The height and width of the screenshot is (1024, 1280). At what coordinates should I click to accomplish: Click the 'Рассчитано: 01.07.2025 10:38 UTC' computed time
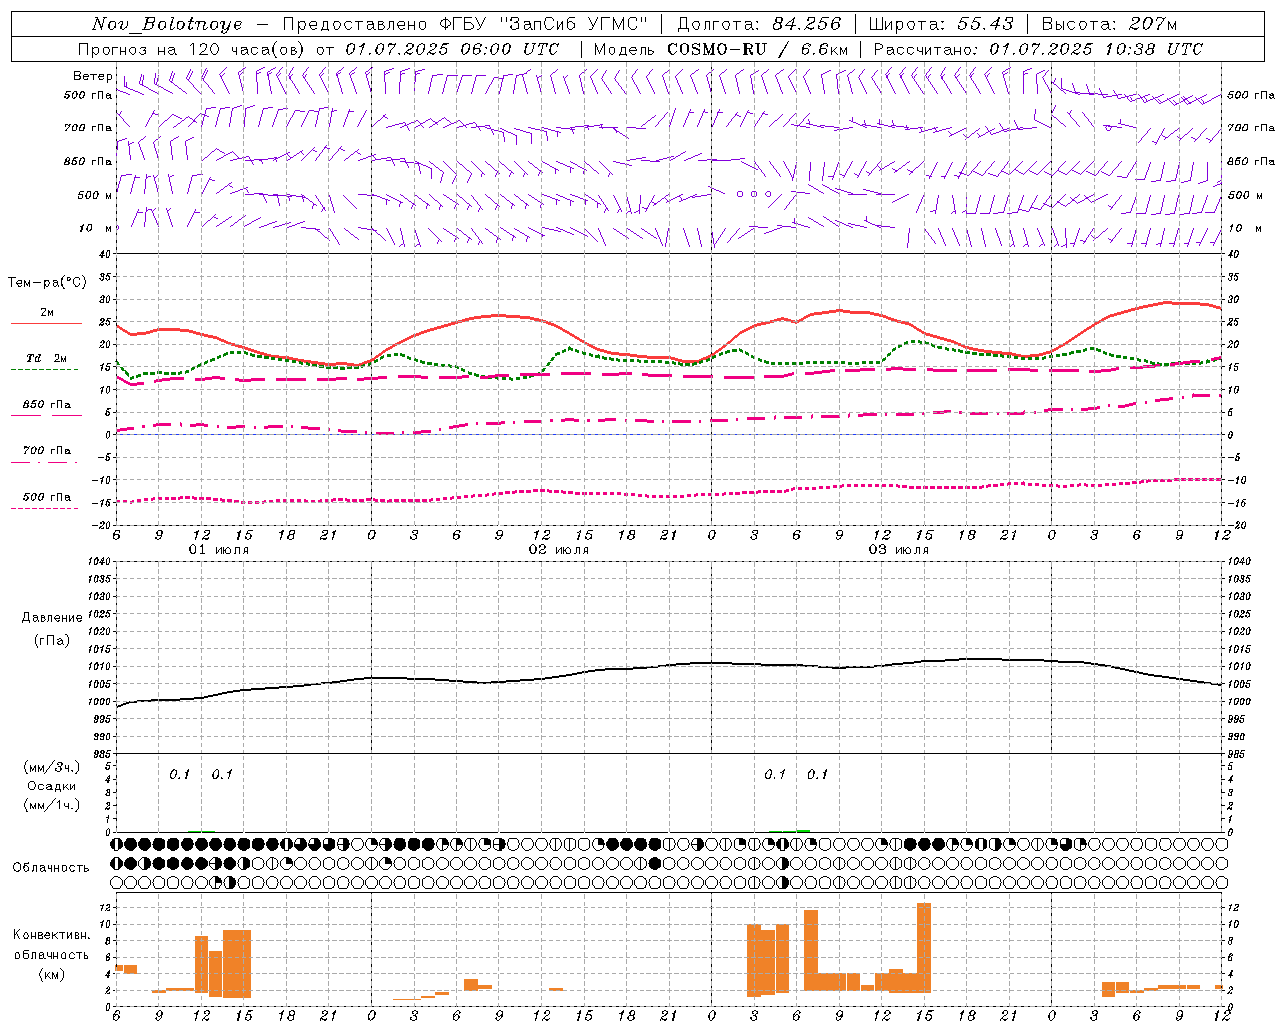[1038, 49]
